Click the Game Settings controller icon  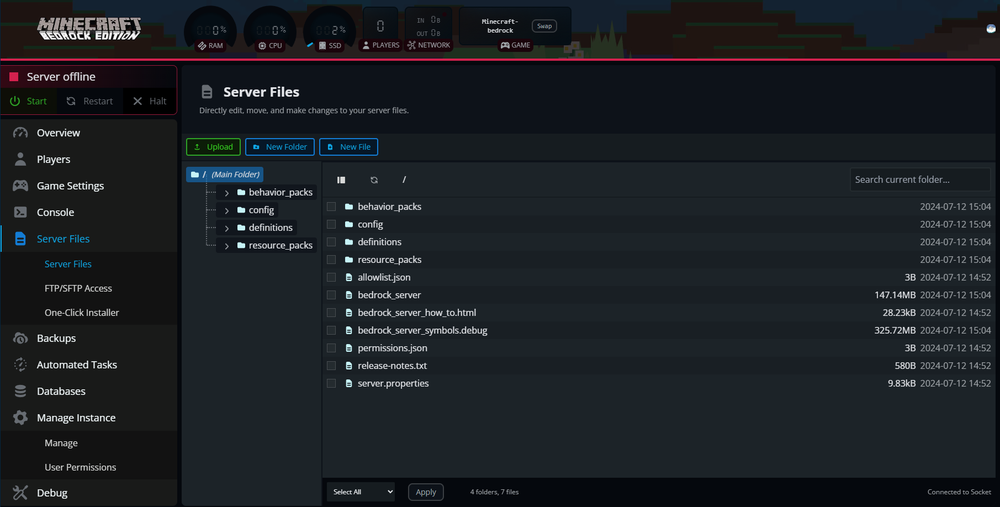[x=20, y=186]
